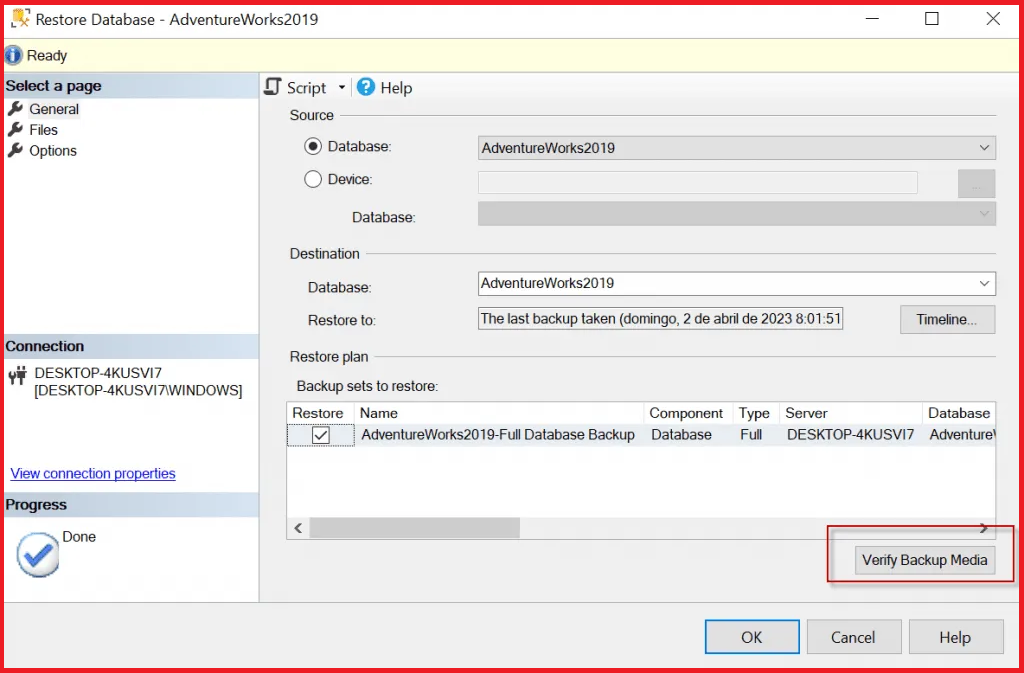Click the Restore to text field
The image size is (1024, 673).
(660, 319)
